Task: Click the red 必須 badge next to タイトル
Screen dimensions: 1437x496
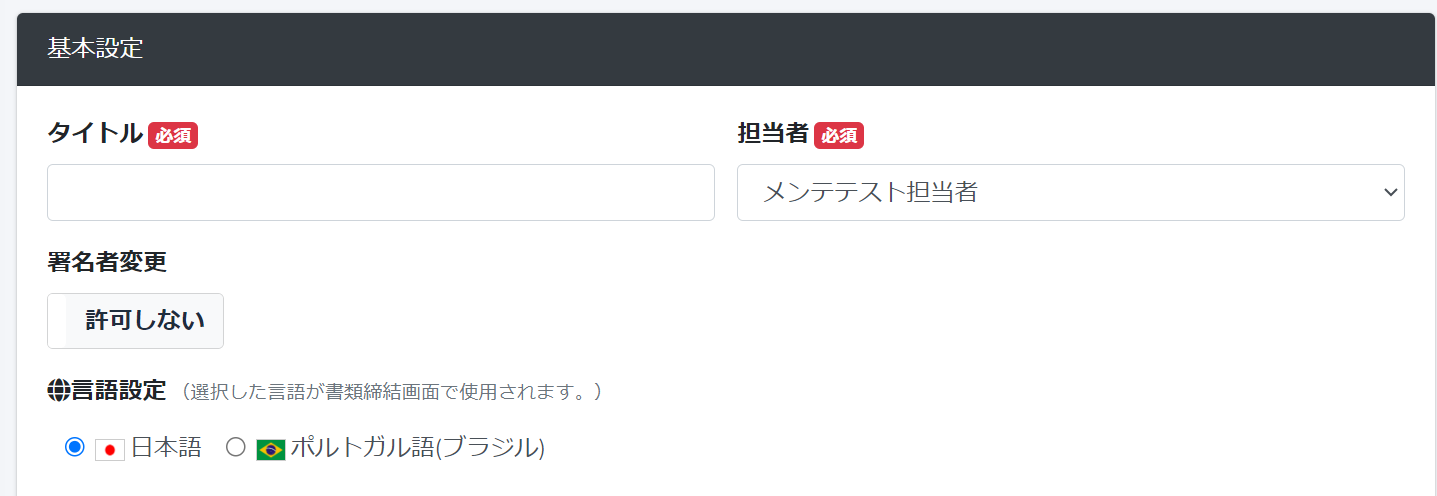Action: click(173, 135)
